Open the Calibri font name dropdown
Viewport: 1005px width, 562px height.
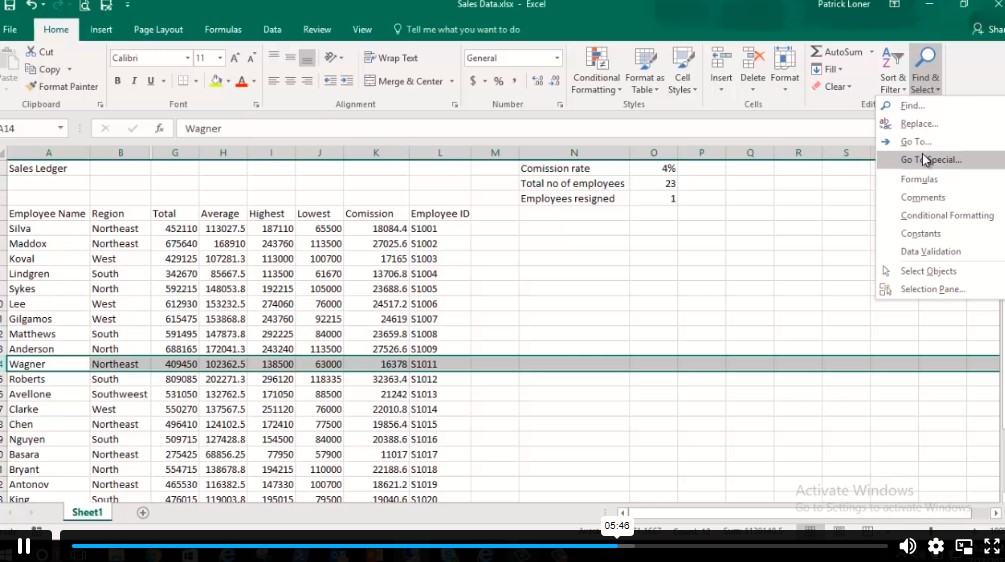(x=188, y=58)
